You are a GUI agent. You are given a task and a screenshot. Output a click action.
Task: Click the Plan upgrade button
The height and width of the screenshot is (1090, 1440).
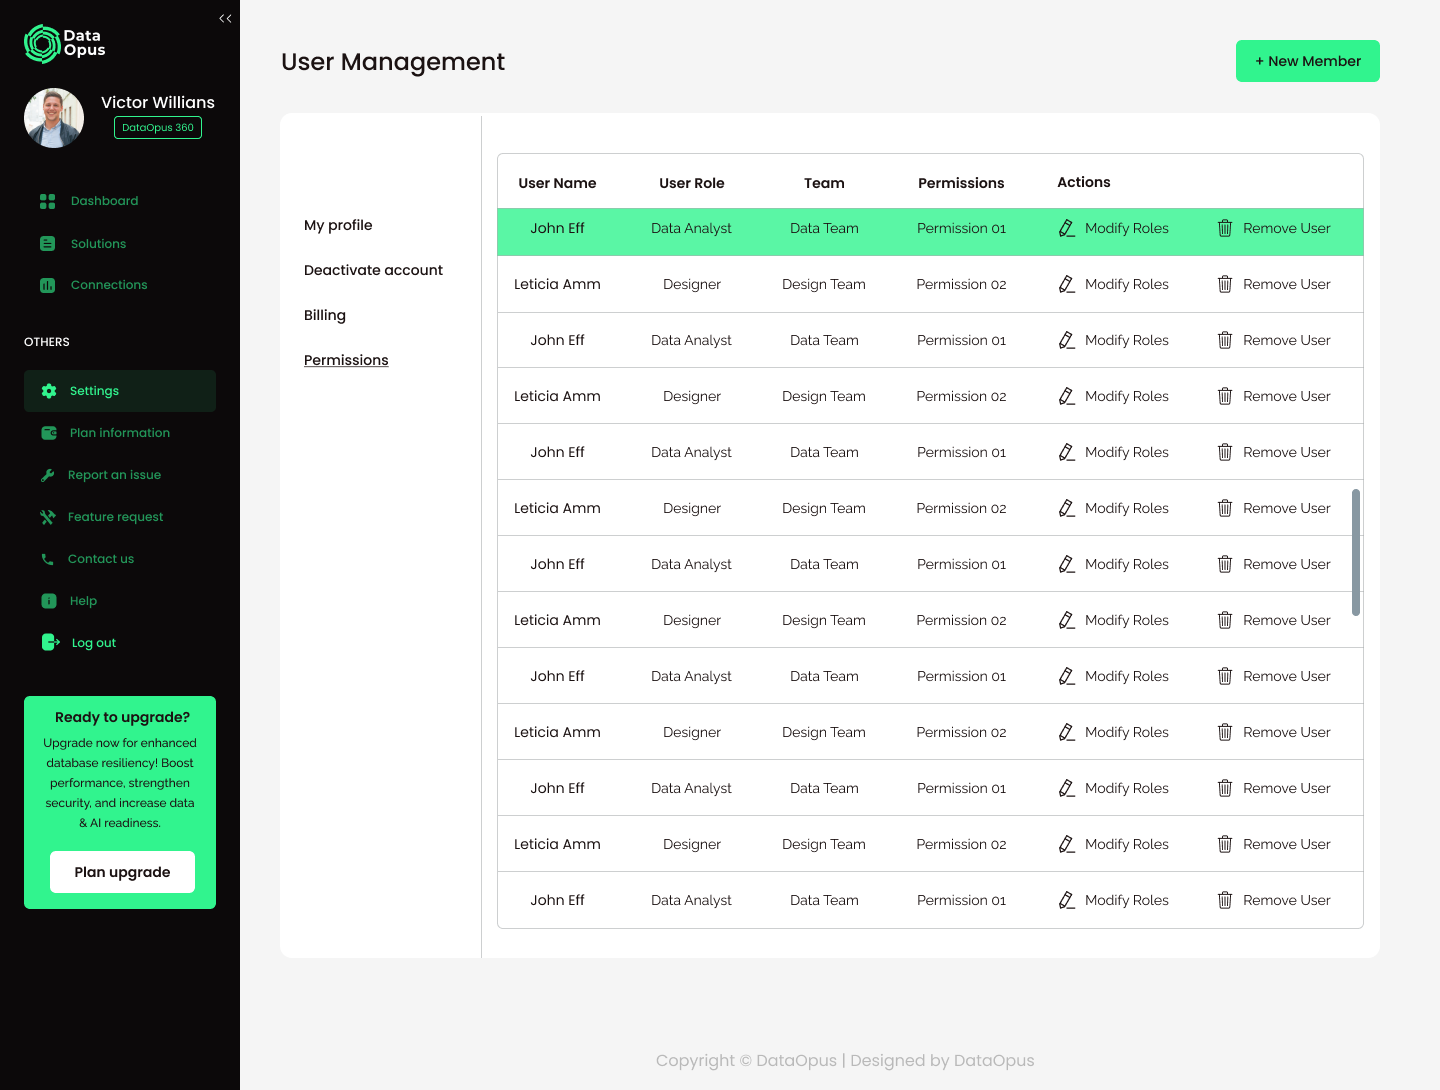point(122,872)
